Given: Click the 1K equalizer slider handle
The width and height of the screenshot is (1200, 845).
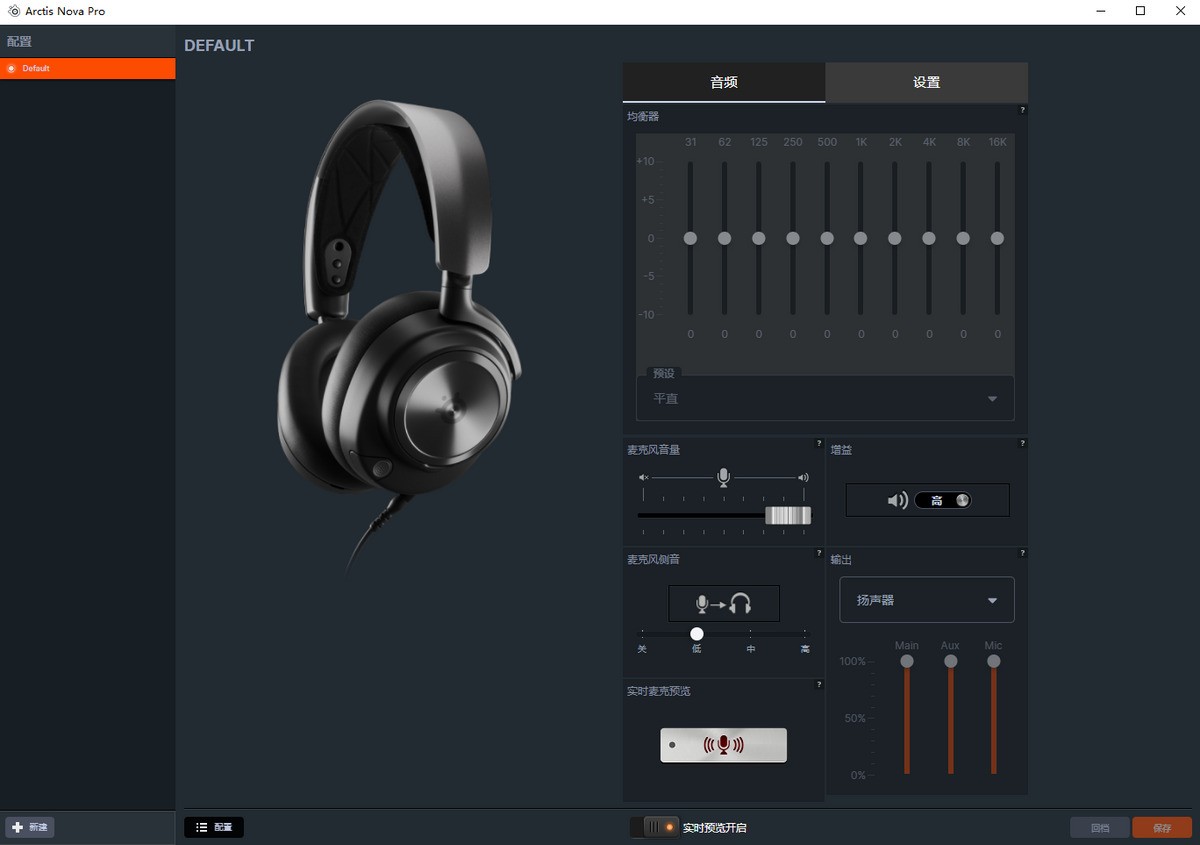Looking at the screenshot, I should pos(860,238).
